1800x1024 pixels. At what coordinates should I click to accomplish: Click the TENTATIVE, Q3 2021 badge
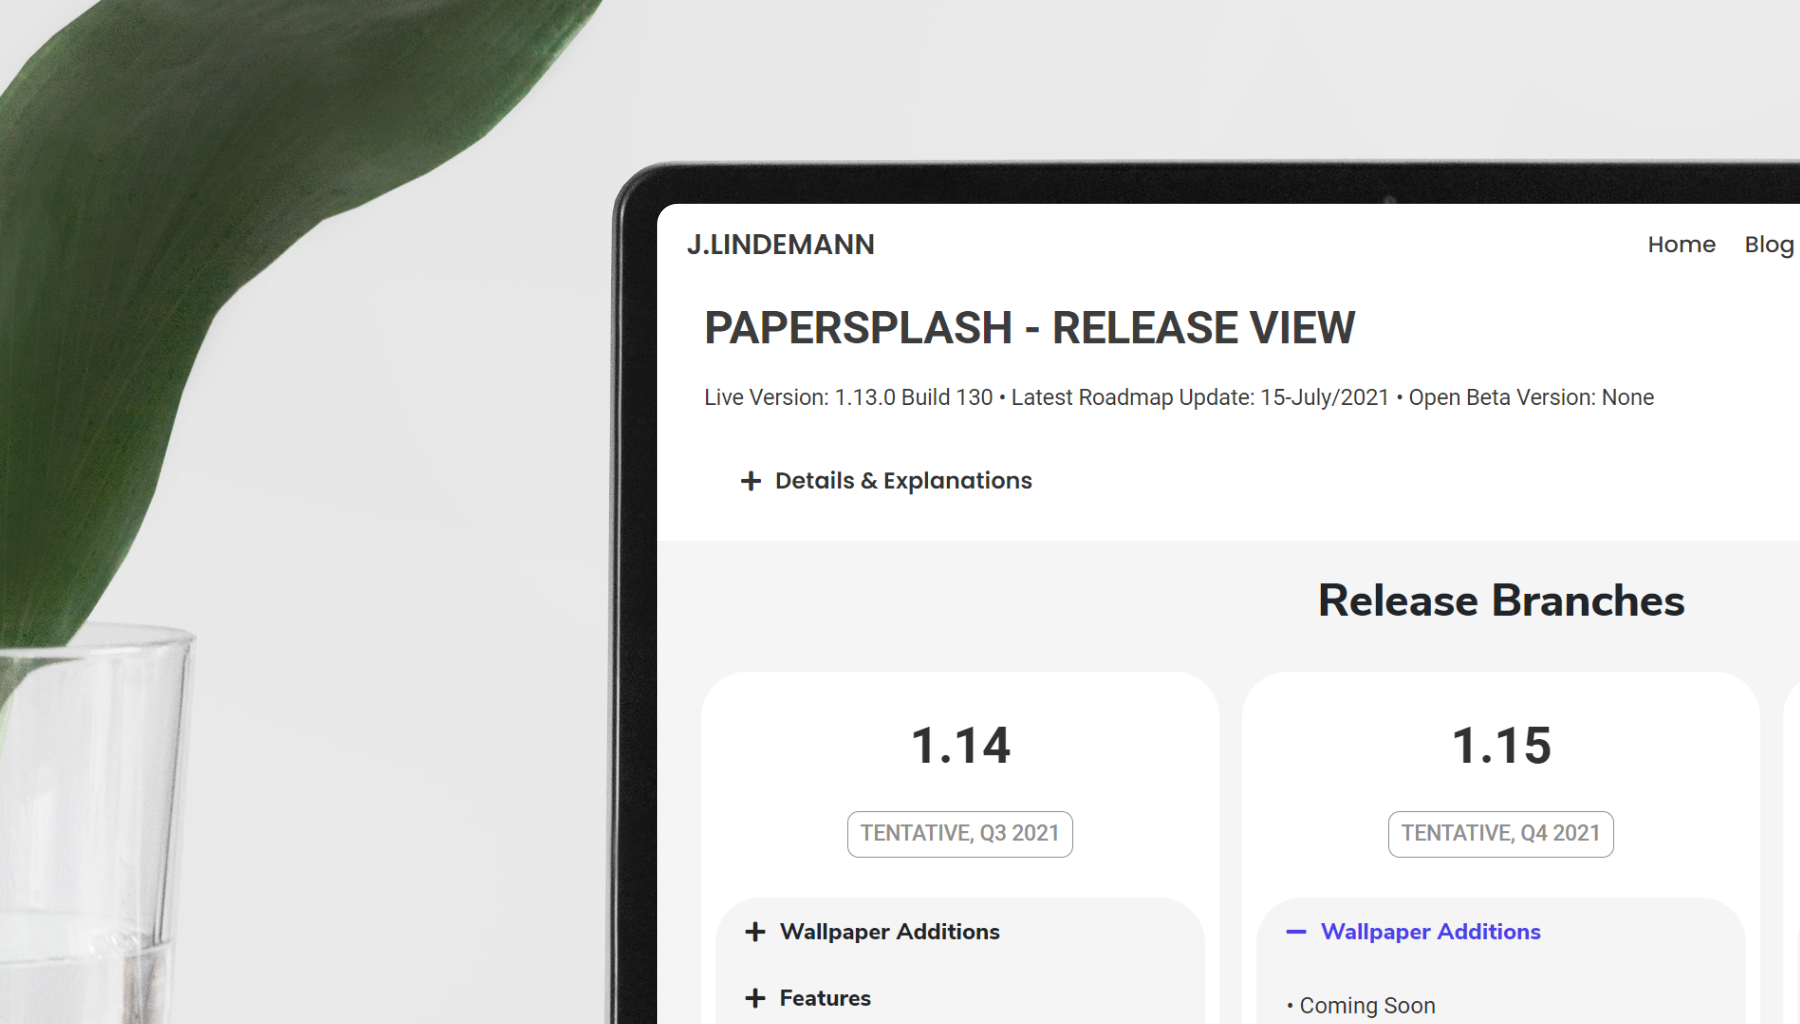point(959,834)
